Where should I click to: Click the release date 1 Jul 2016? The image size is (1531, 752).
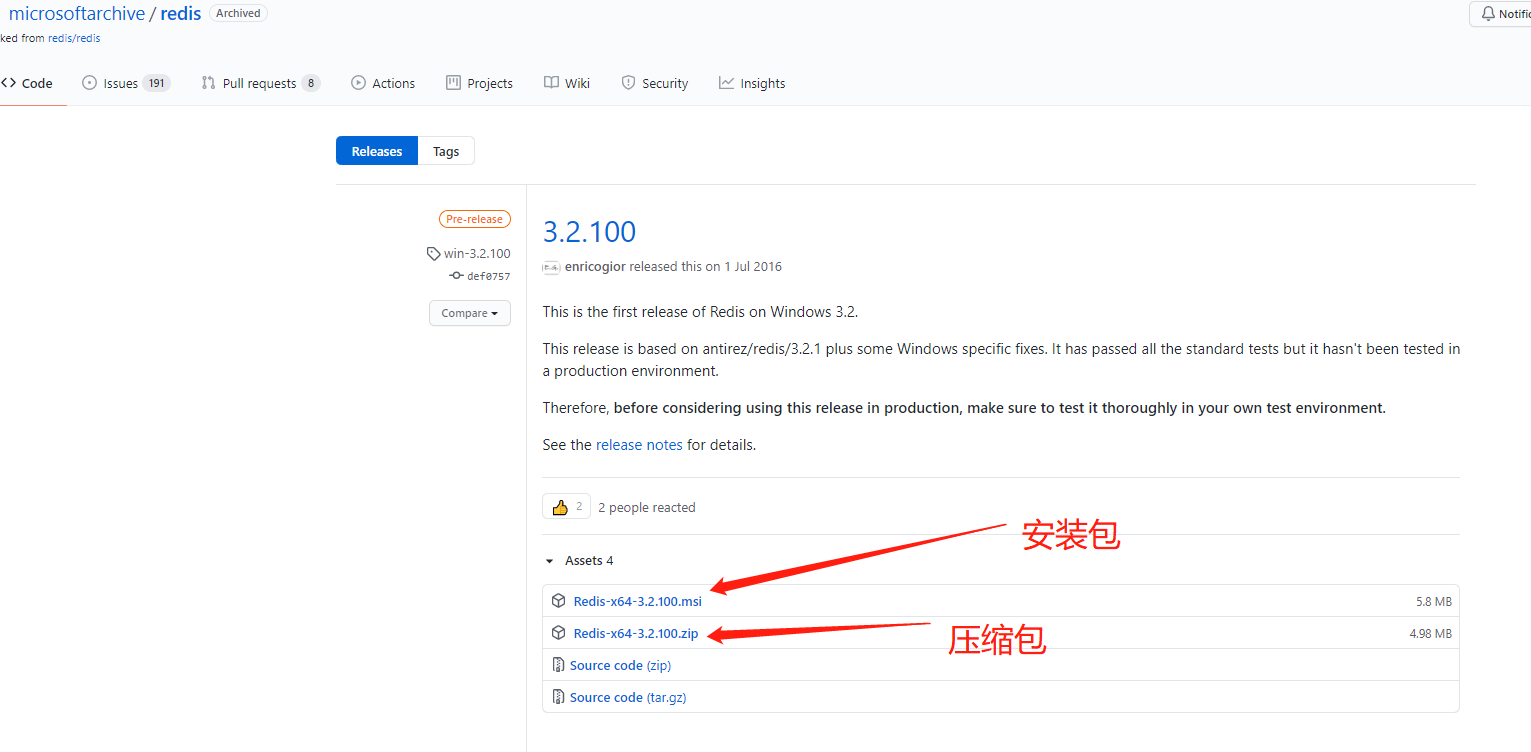pyautogui.click(x=753, y=267)
